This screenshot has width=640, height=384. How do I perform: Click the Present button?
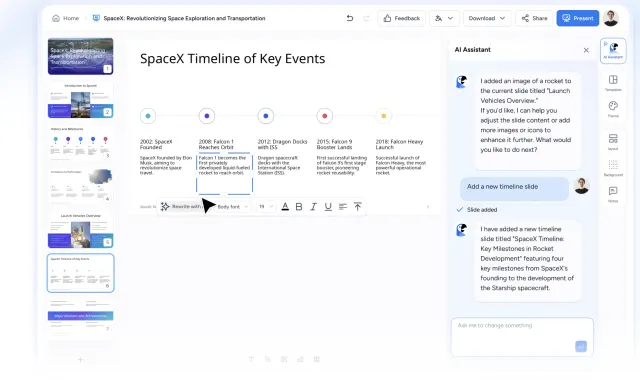pyautogui.click(x=578, y=18)
